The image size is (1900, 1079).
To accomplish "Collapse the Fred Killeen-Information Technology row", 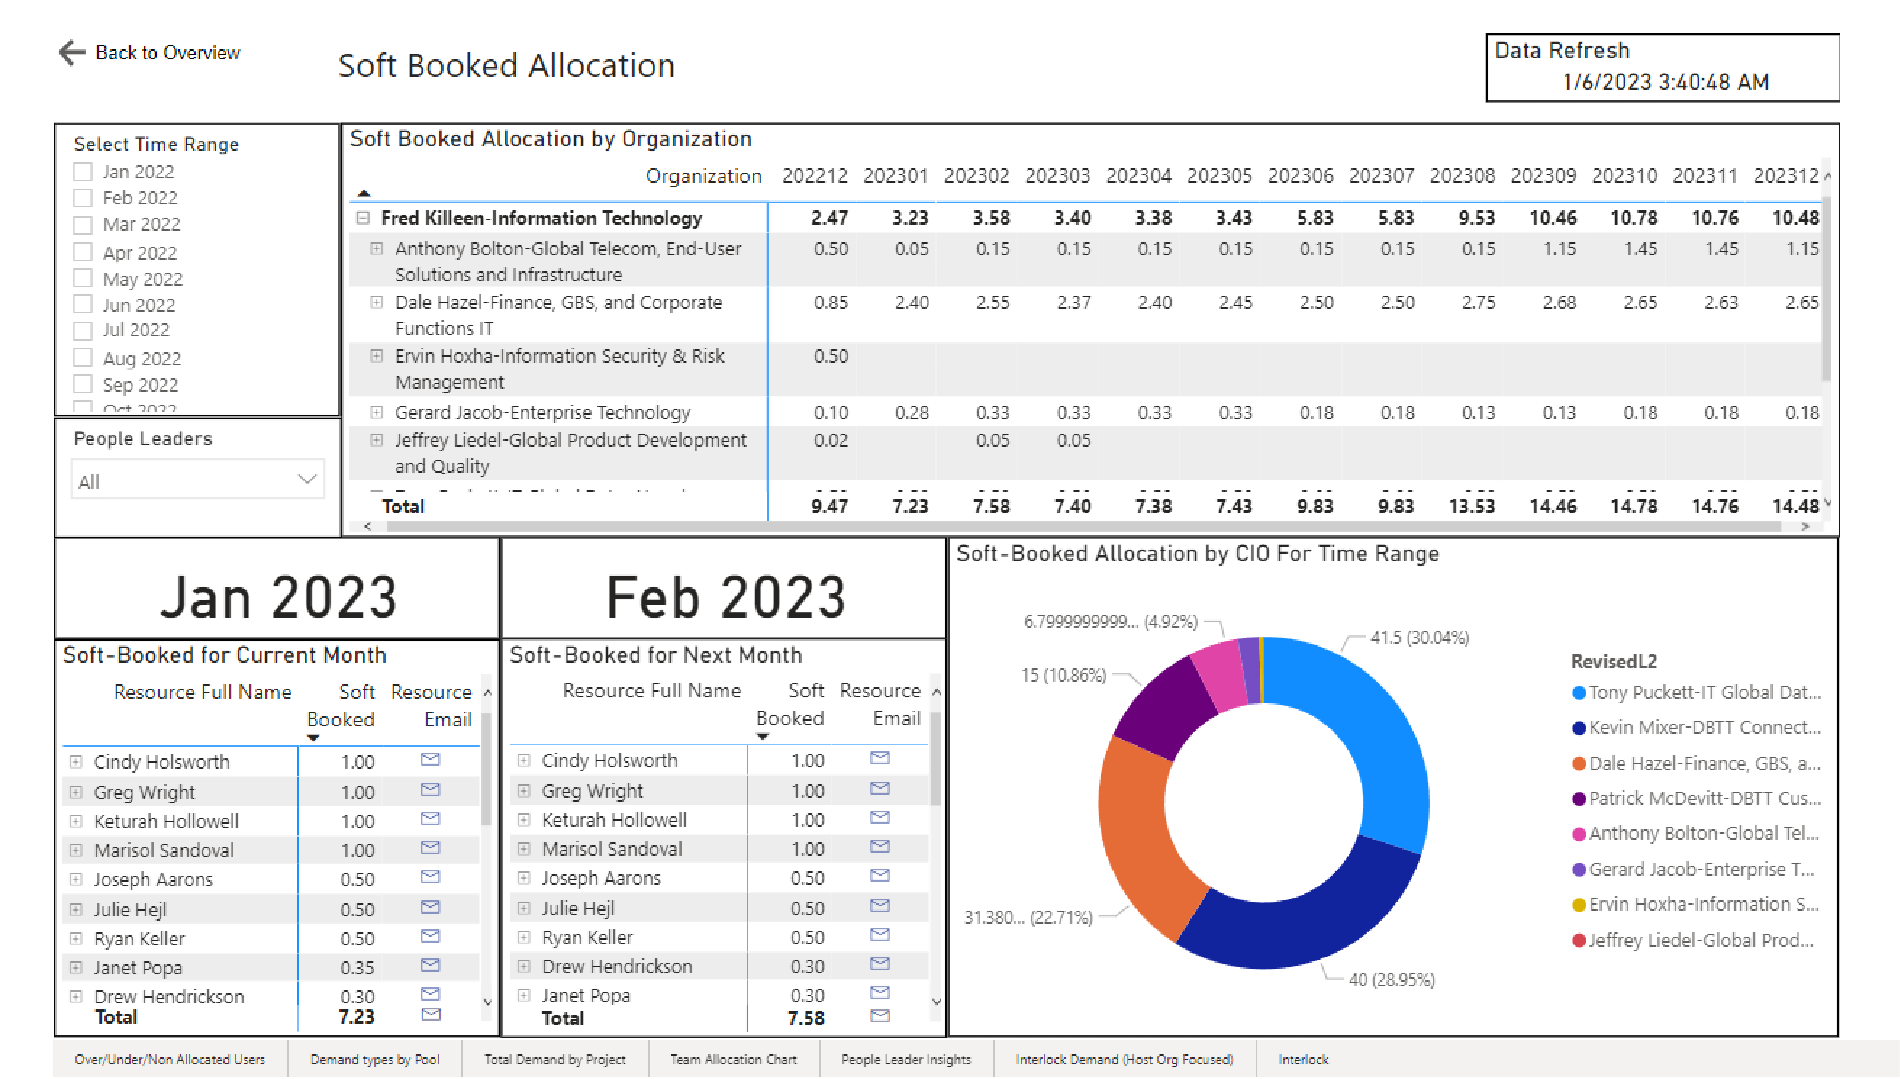I will tap(362, 217).
